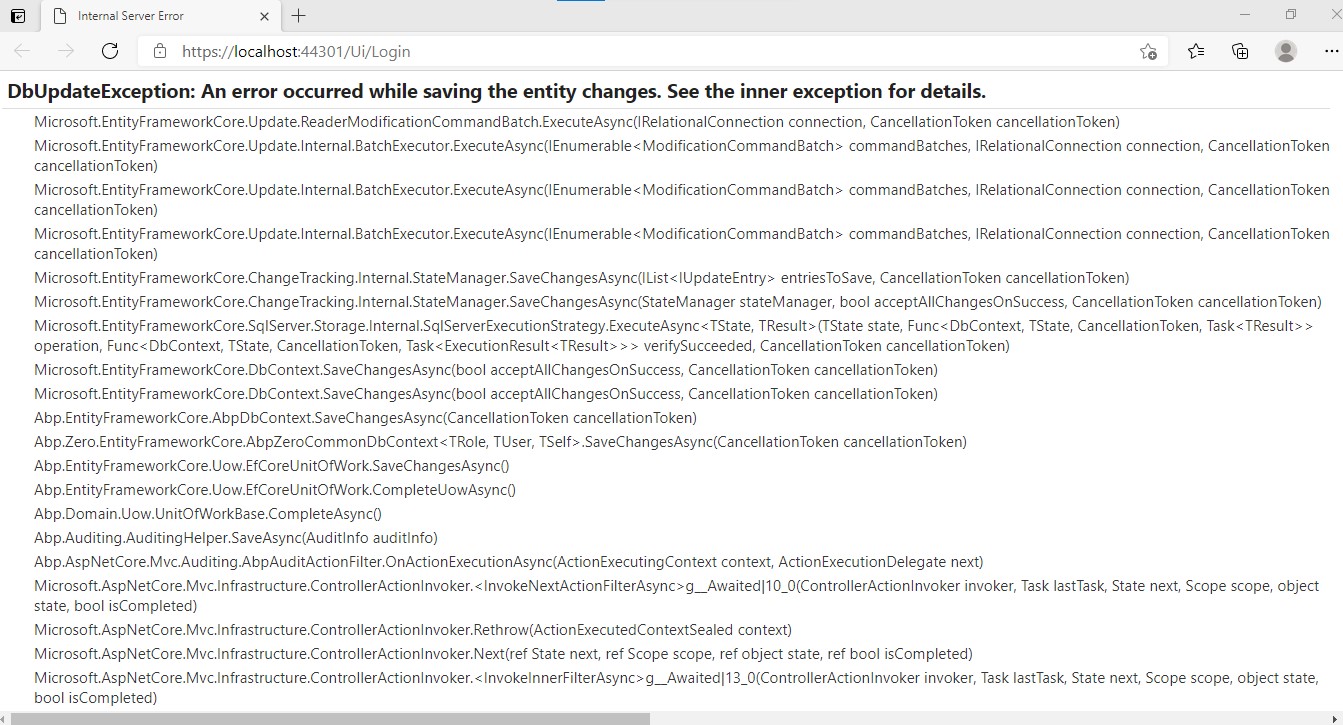The height and width of the screenshot is (725, 1343).
Task: Open the Favorites list
Action: [1196, 51]
